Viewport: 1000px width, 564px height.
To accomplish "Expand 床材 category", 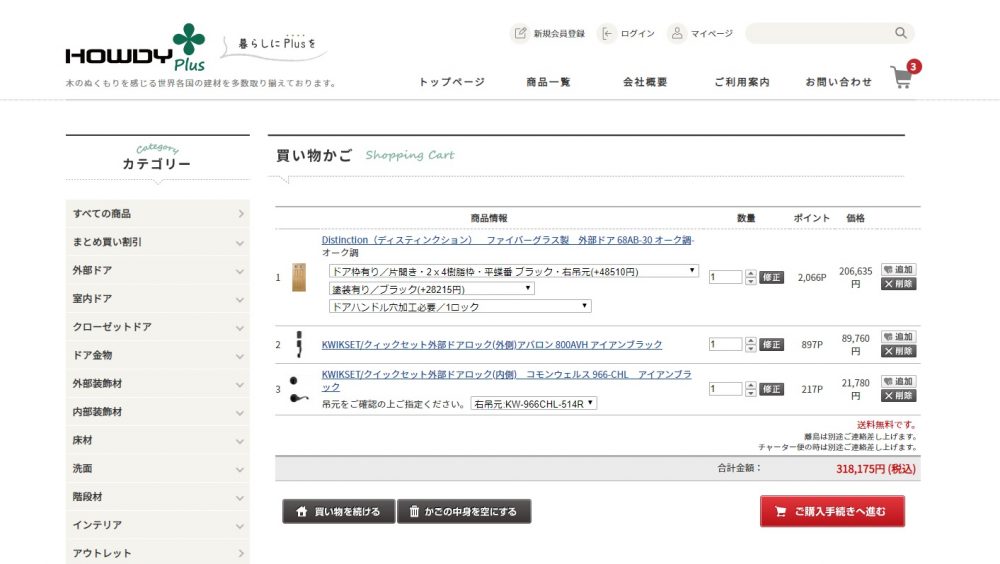I will (x=158, y=440).
